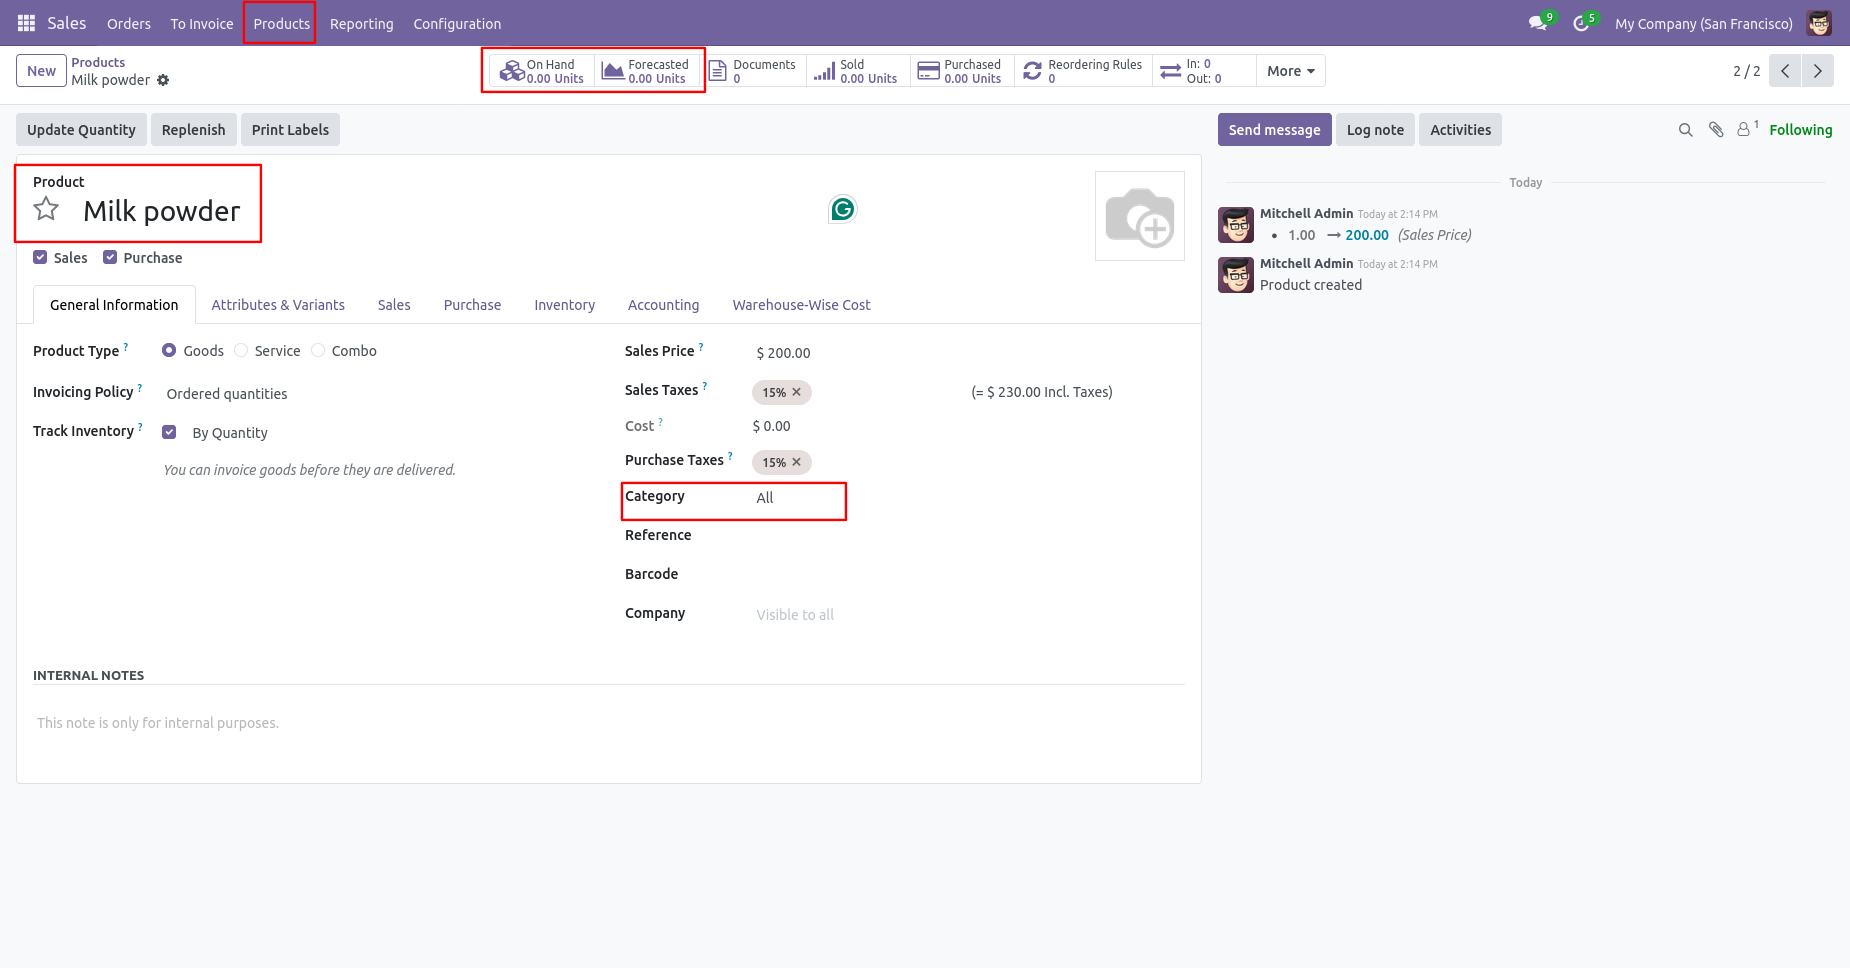This screenshot has height=968, width=1850.
Task: Open Forecasted units stat button
Action: pyautogui.click(x=647, y=71)
